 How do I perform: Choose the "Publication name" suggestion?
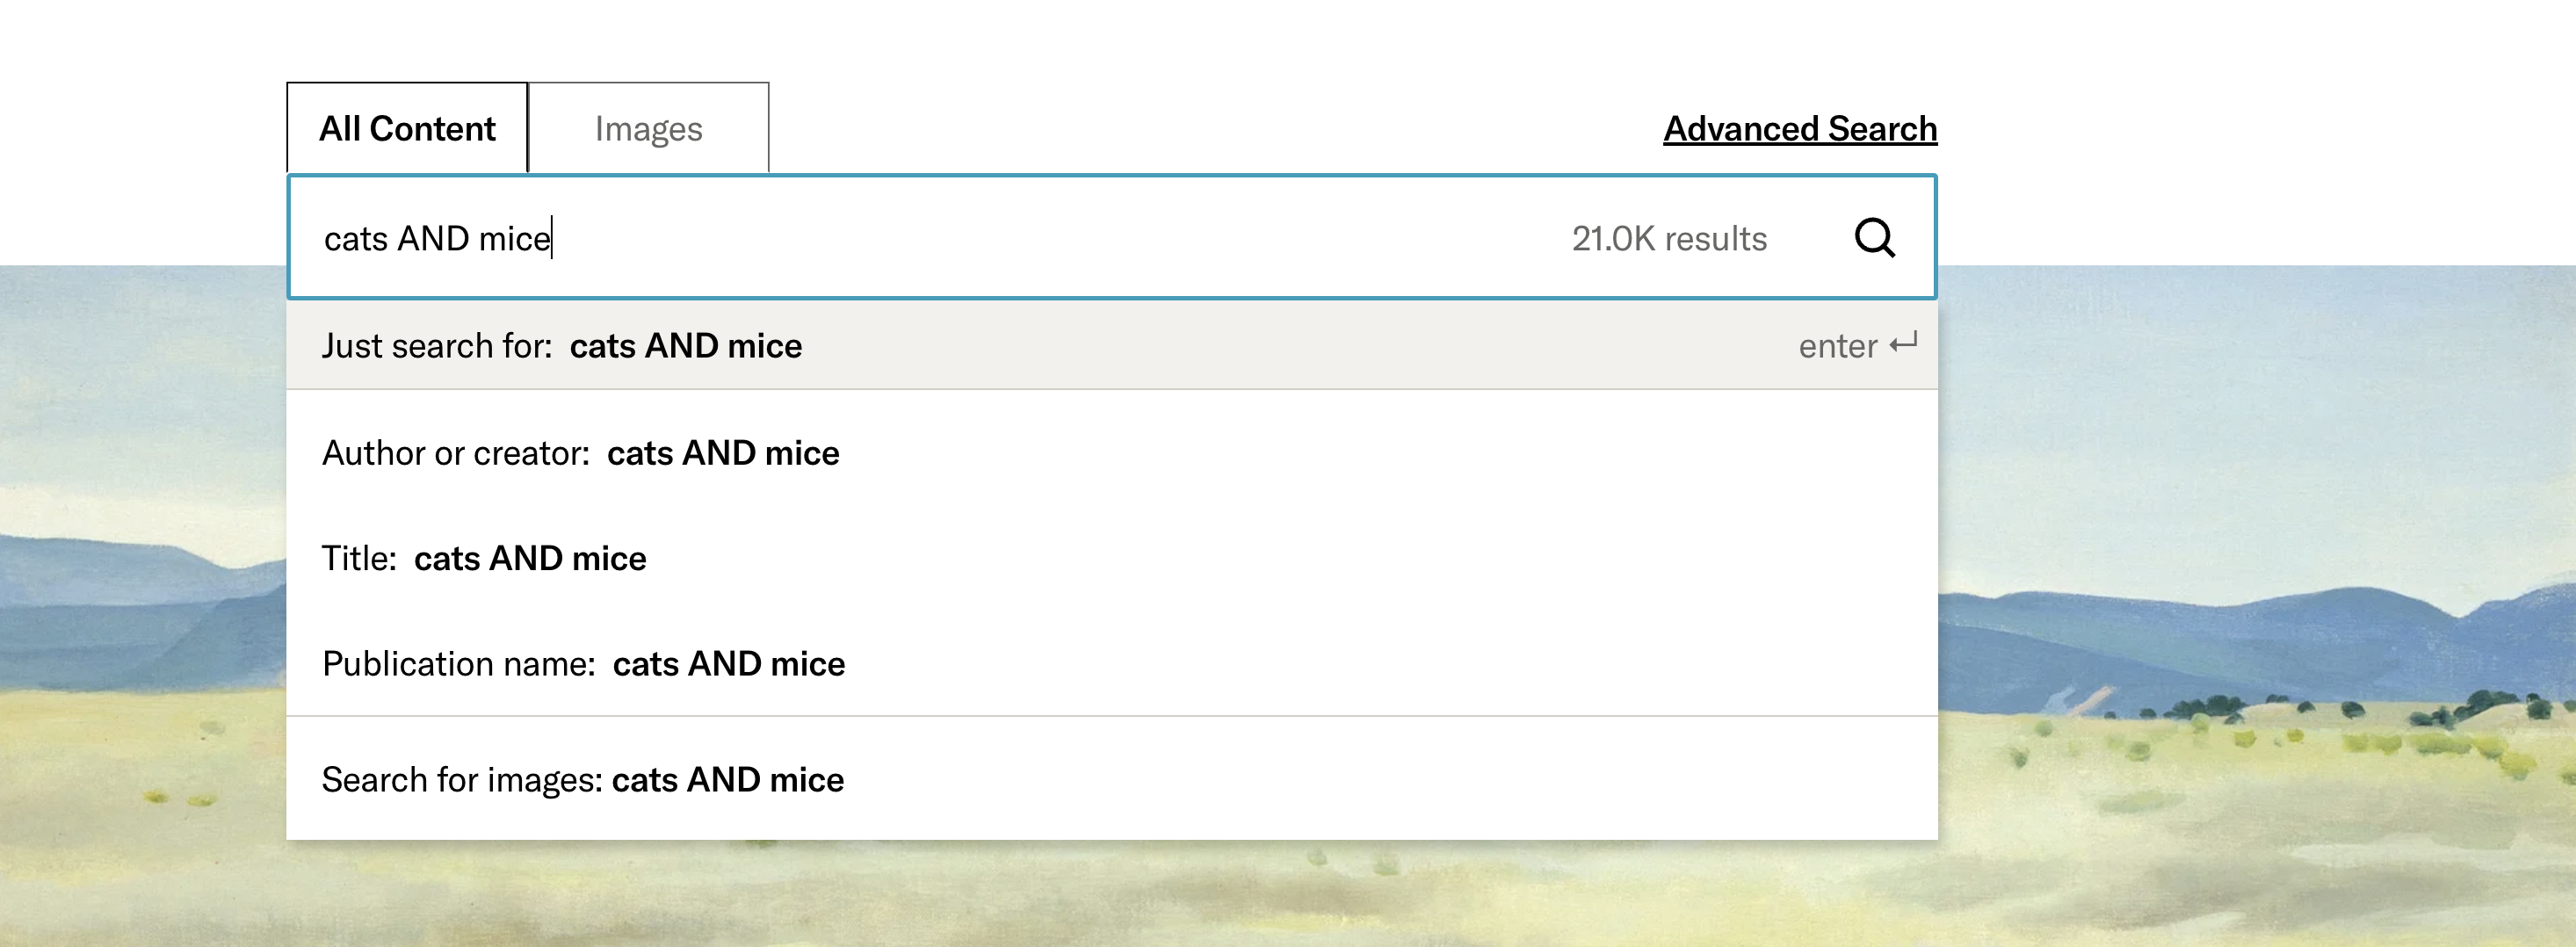[x=583, y=664]
